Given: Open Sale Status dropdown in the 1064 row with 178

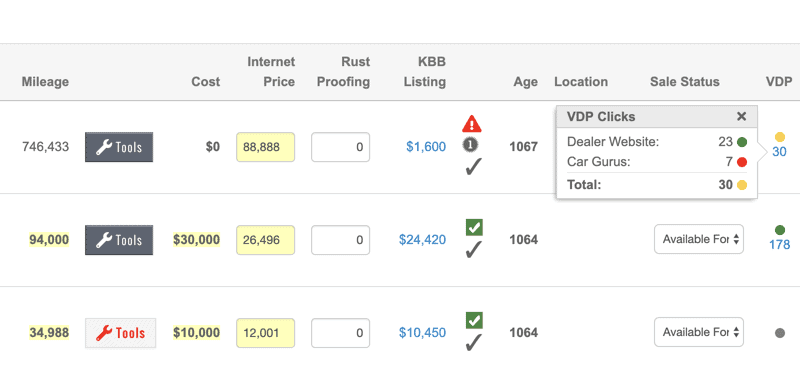Looking at the screenshot, I should click(x=699, y=239).
